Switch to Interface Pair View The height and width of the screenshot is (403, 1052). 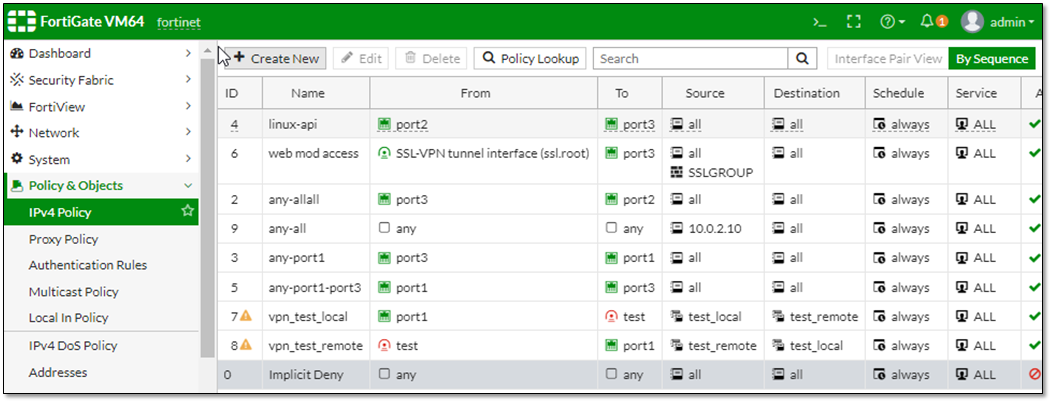(x=887, y=59)
